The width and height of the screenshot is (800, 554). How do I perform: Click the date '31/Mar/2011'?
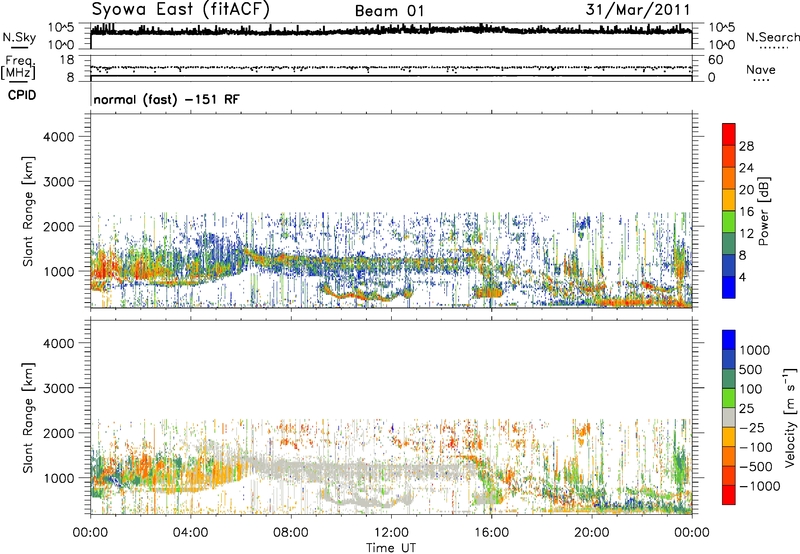point(638,10)
